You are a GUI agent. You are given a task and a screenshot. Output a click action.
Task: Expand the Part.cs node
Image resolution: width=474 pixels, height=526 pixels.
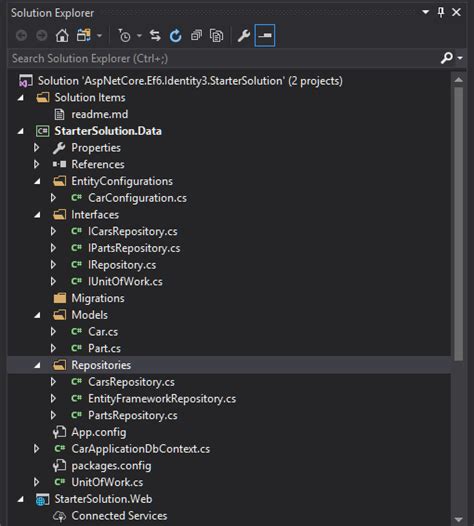tap(53, 348)
